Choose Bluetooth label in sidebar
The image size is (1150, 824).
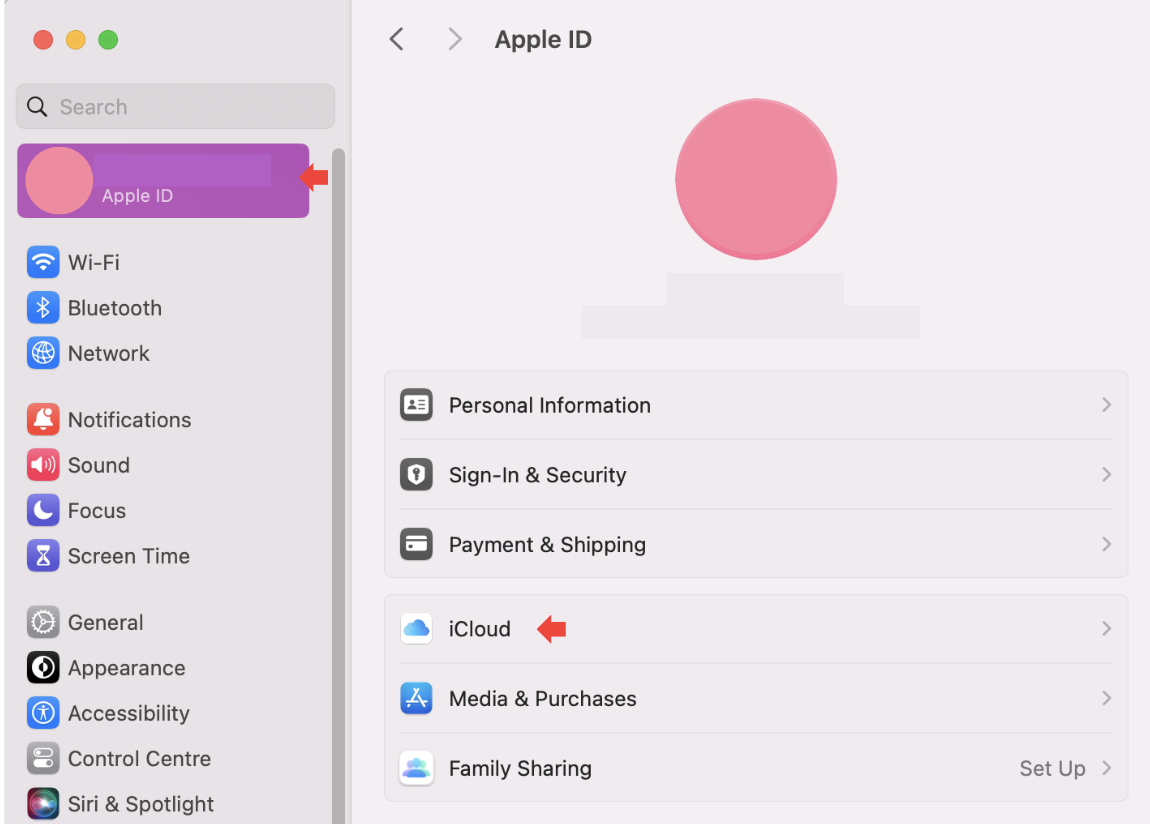[x=115, y=308]
